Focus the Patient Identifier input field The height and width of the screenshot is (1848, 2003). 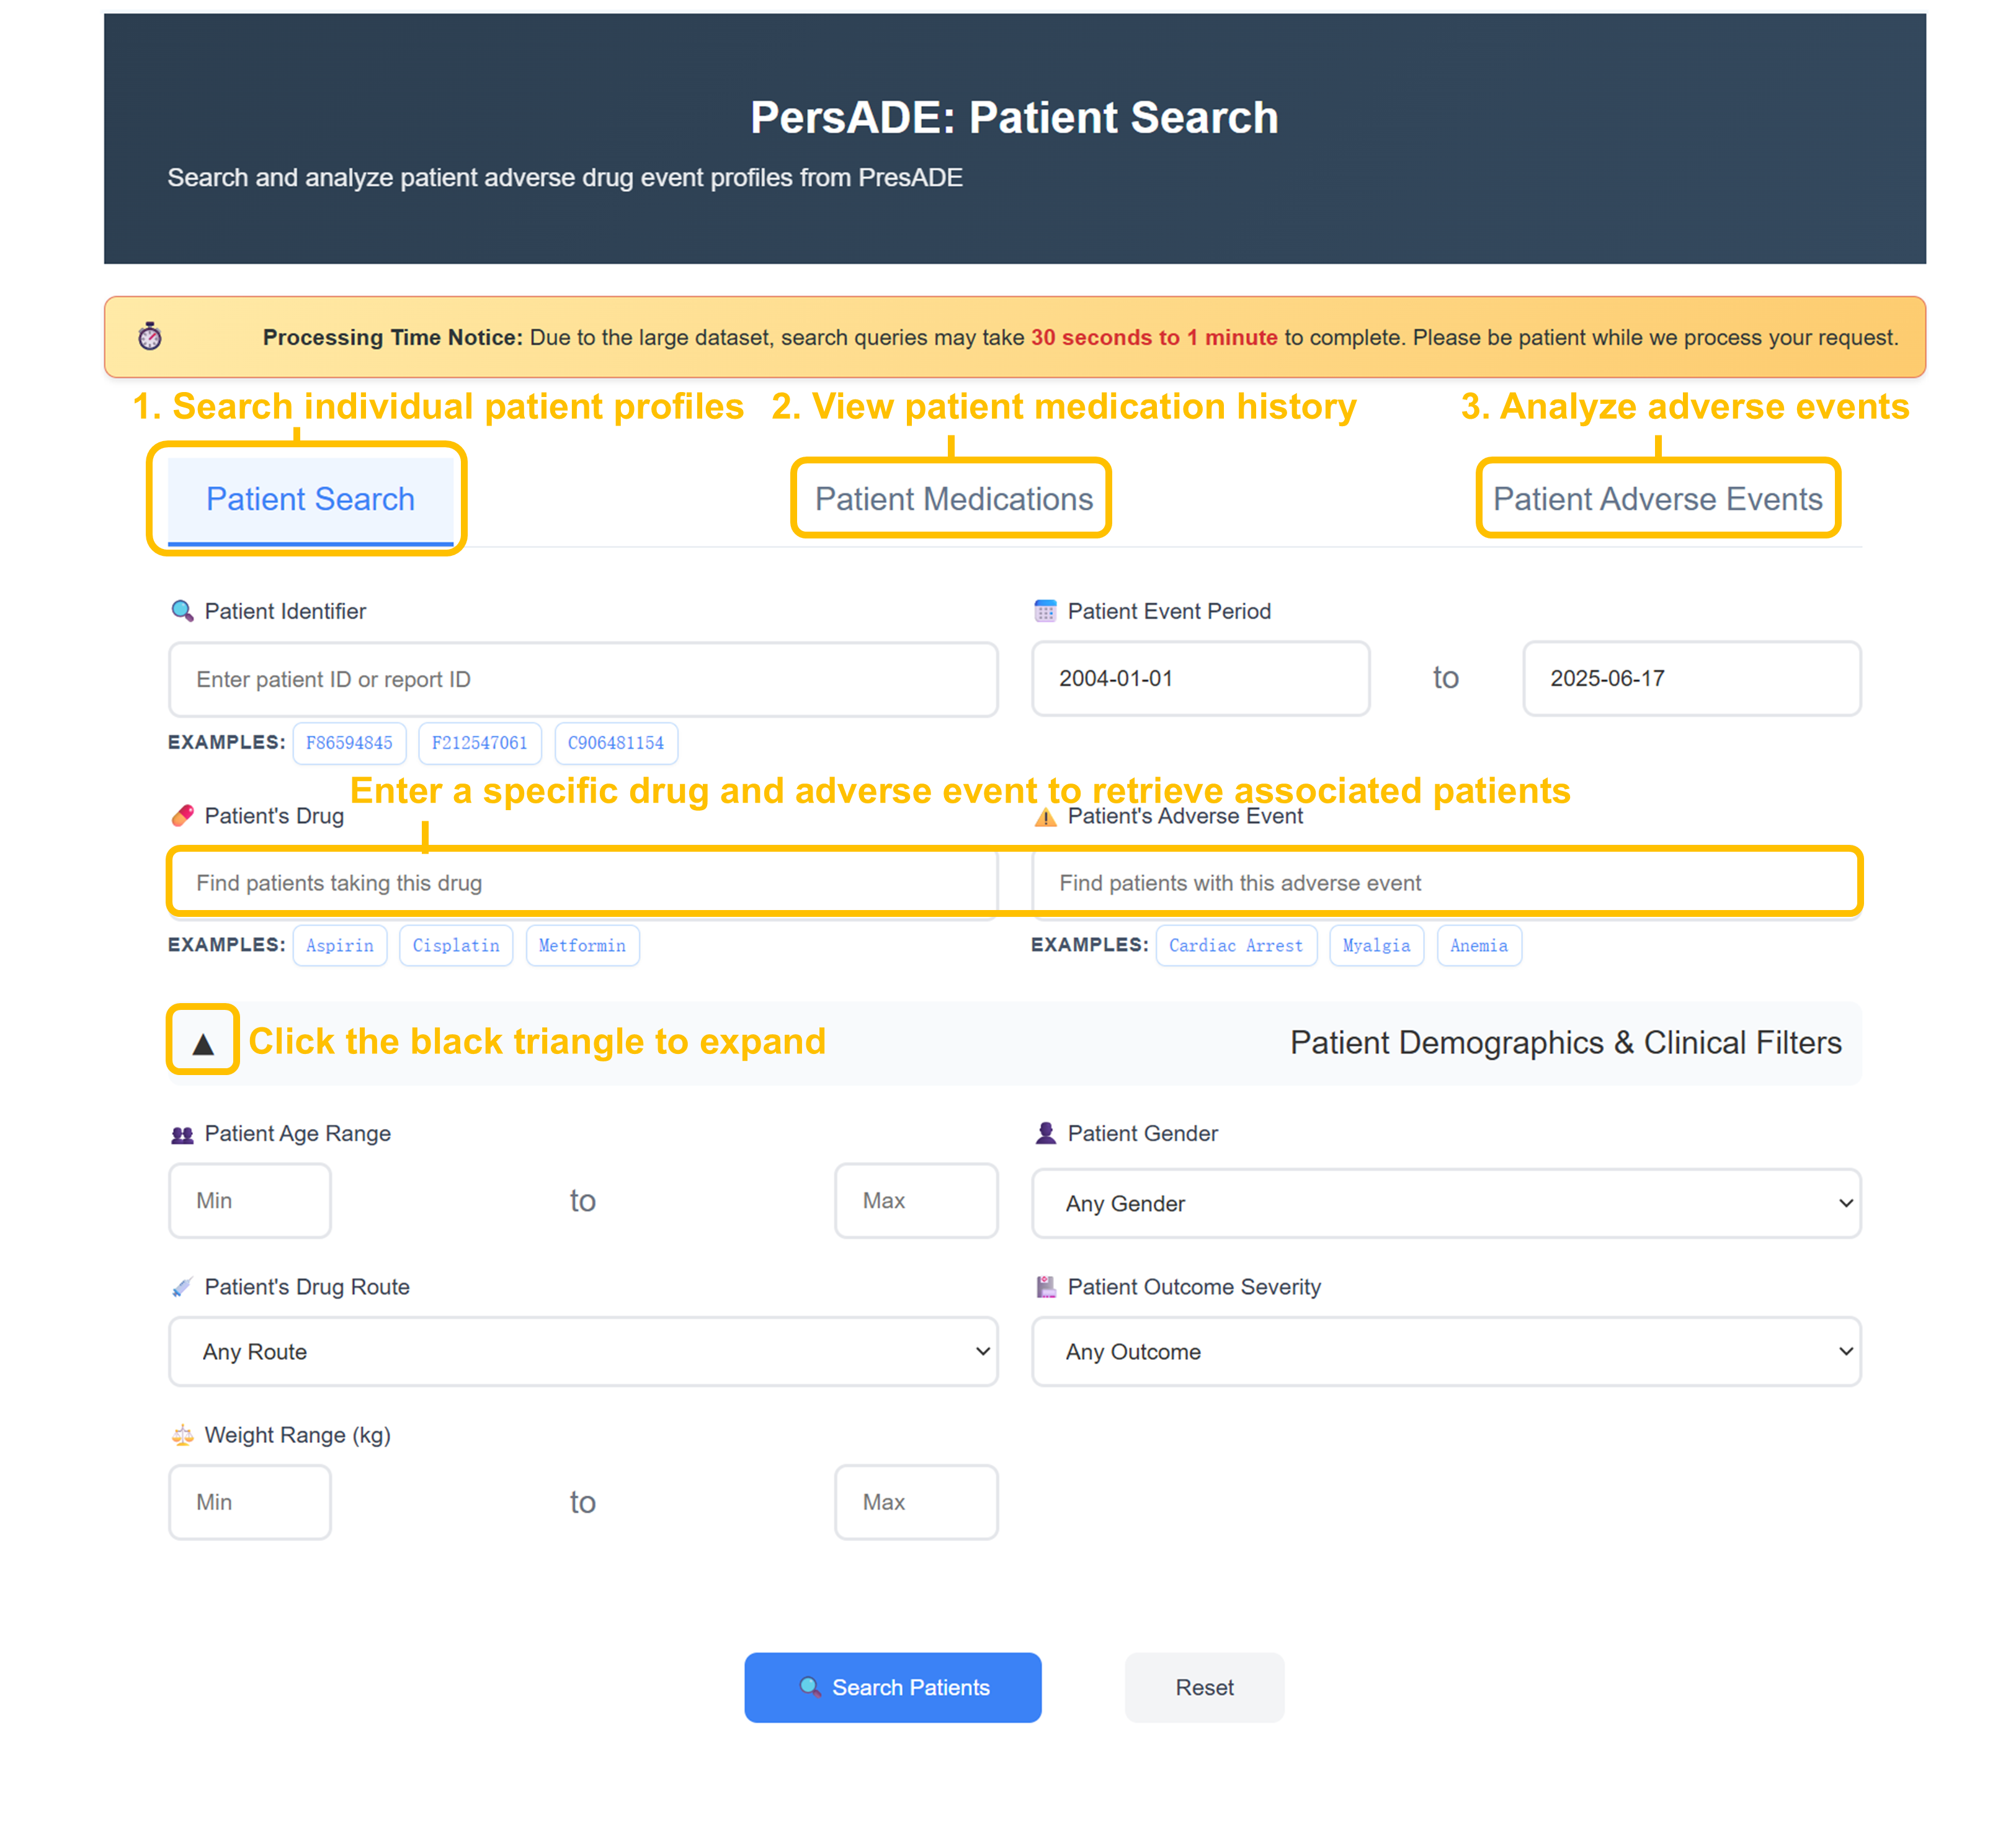[x=583, y=679]
